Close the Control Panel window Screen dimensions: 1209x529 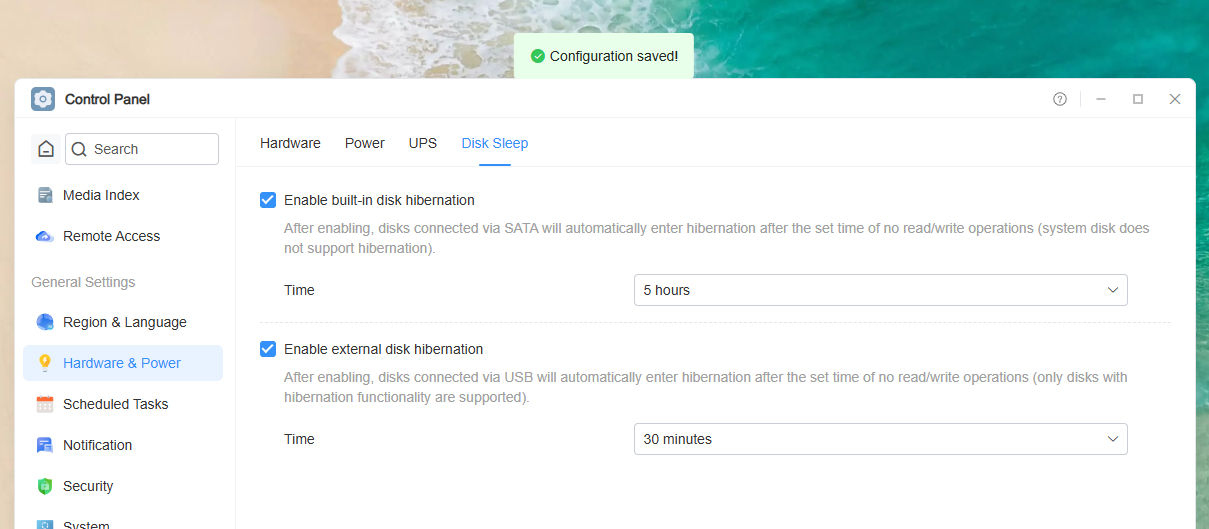[1175, 99]
